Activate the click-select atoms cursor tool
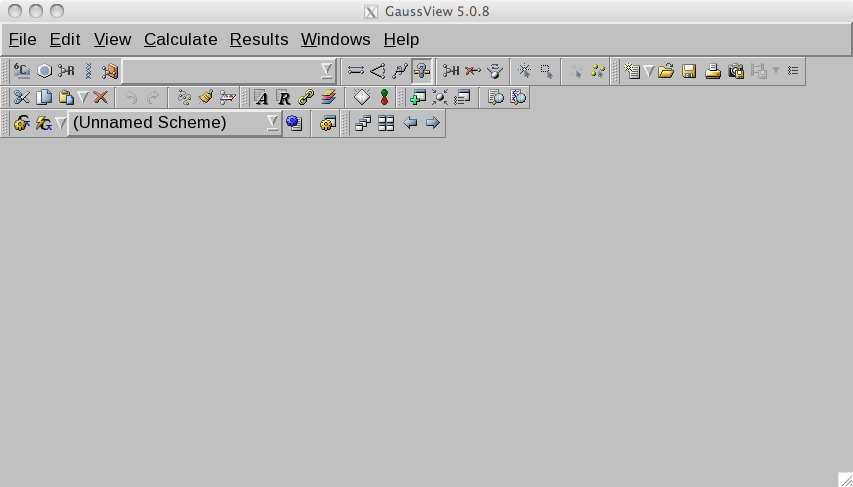The width and height of the screenshot is (853, 487). 524,71
